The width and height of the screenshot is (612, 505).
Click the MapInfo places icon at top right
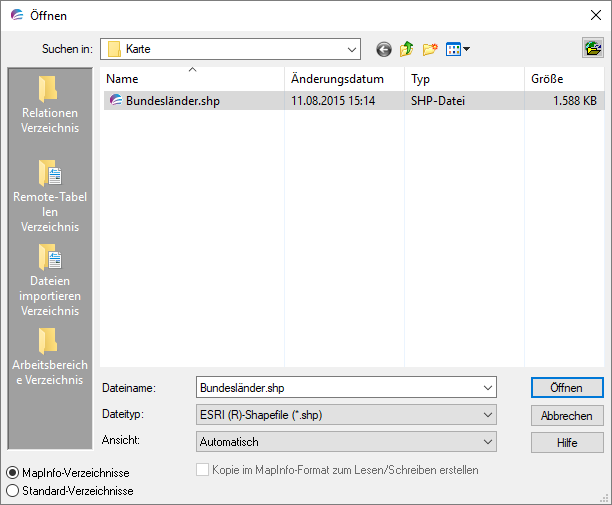[592, 48]
